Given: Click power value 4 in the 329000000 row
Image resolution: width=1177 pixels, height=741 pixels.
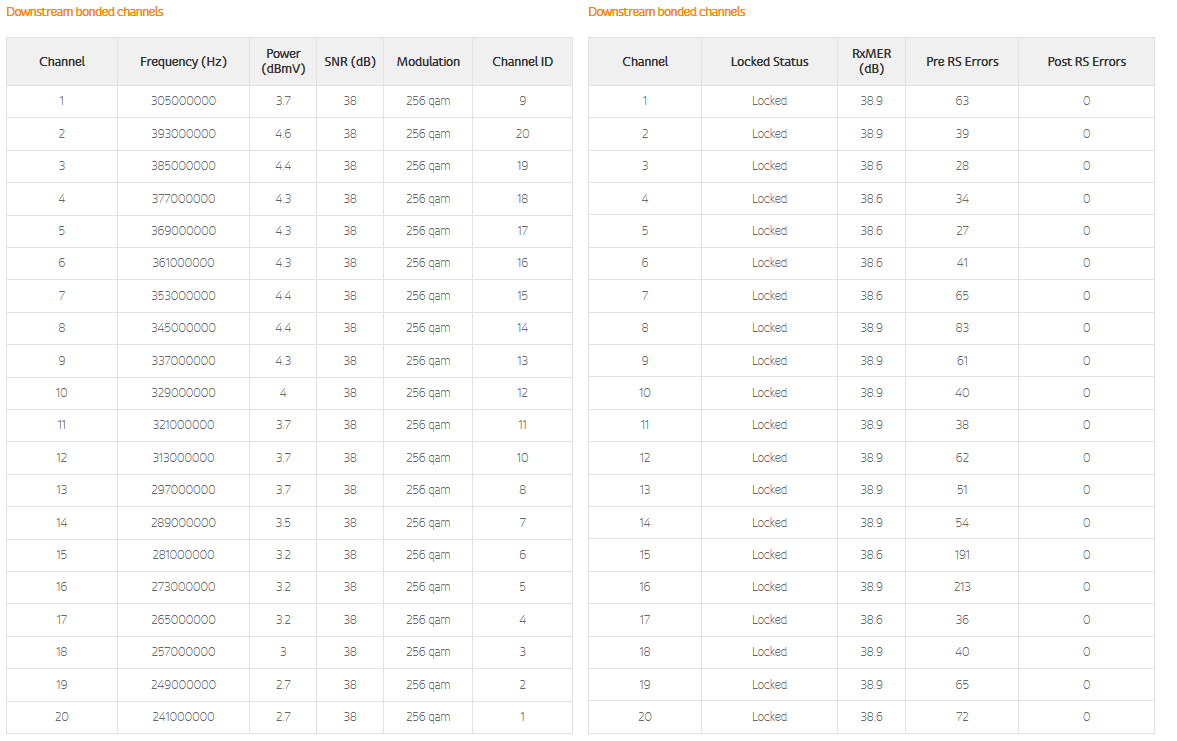Looking at the screenshot, I should pyautogui.click(x=283, y=393).
